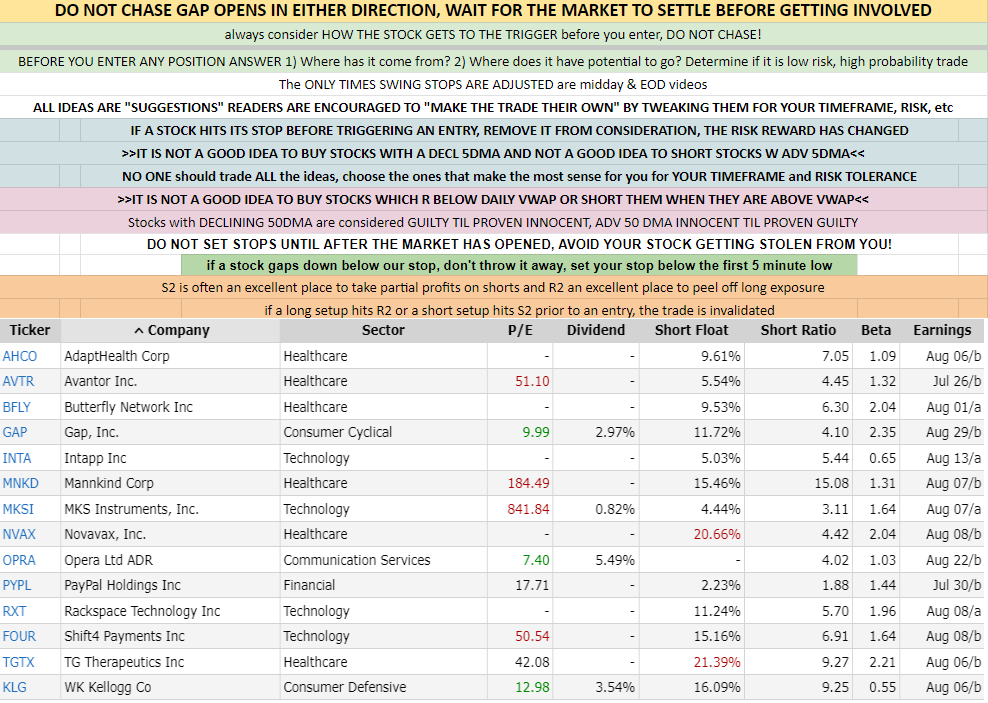Click the 15.08 short ratio value
This screenshot has height=703, width=988.
click(x=831, y=483)
